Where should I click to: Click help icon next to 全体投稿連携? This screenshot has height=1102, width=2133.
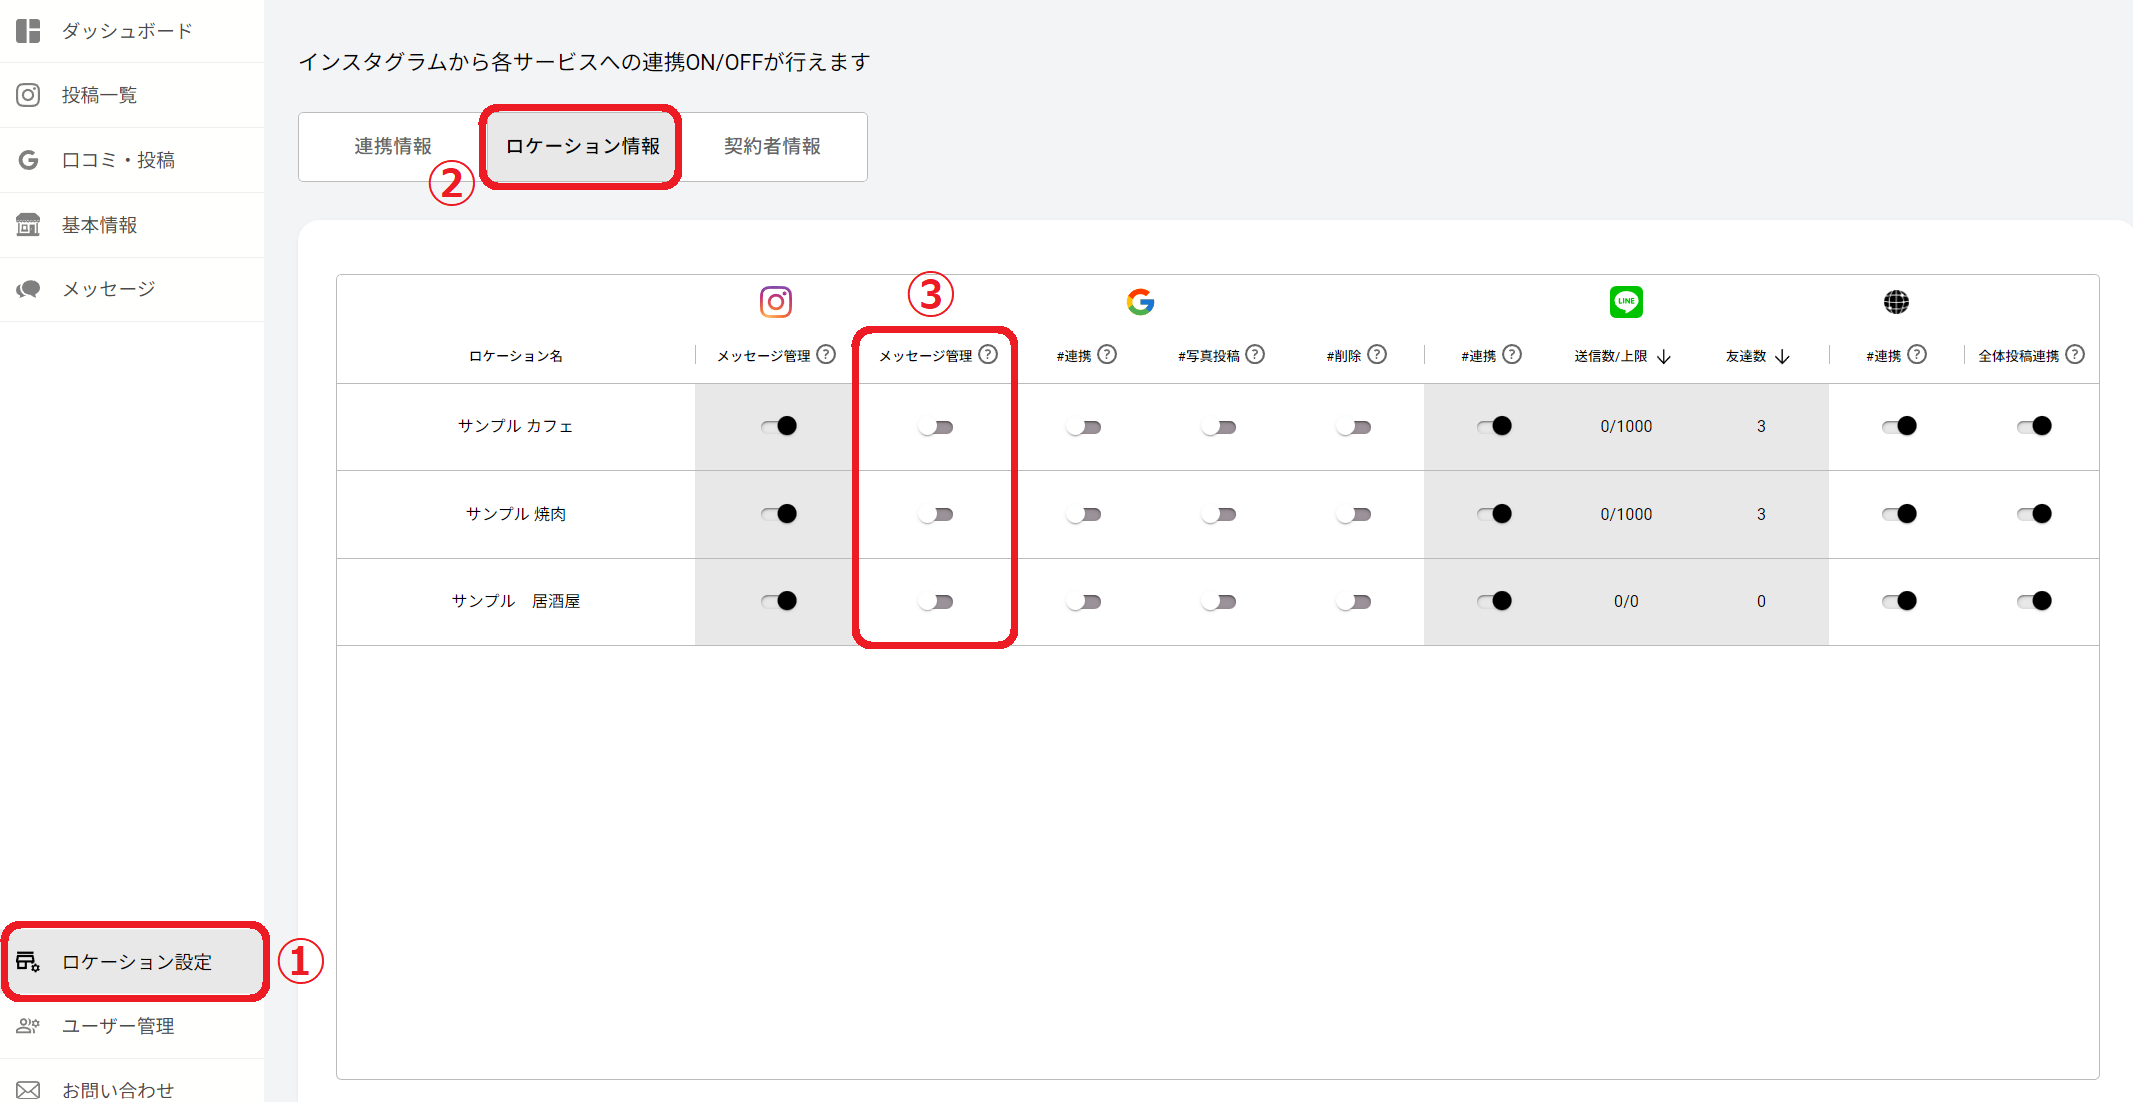pos(2075,354)
